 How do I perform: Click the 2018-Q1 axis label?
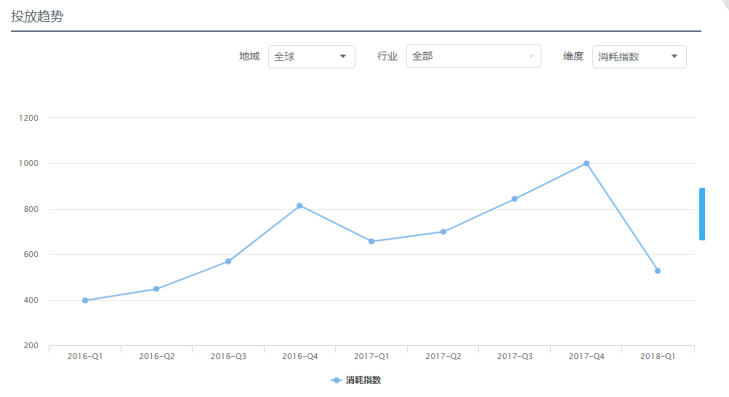(x=658, y=357)
